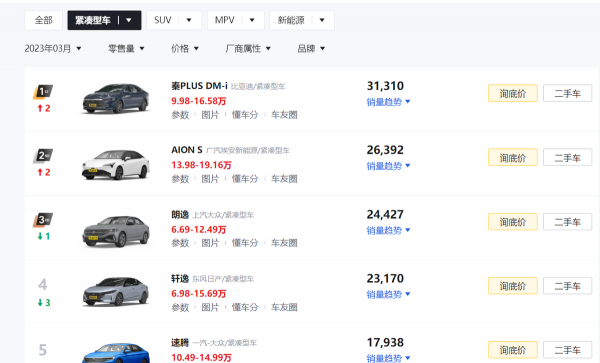Open 车友圈 for AION S
The width and height of the screenshot is (600, 363).
(284, 179)
